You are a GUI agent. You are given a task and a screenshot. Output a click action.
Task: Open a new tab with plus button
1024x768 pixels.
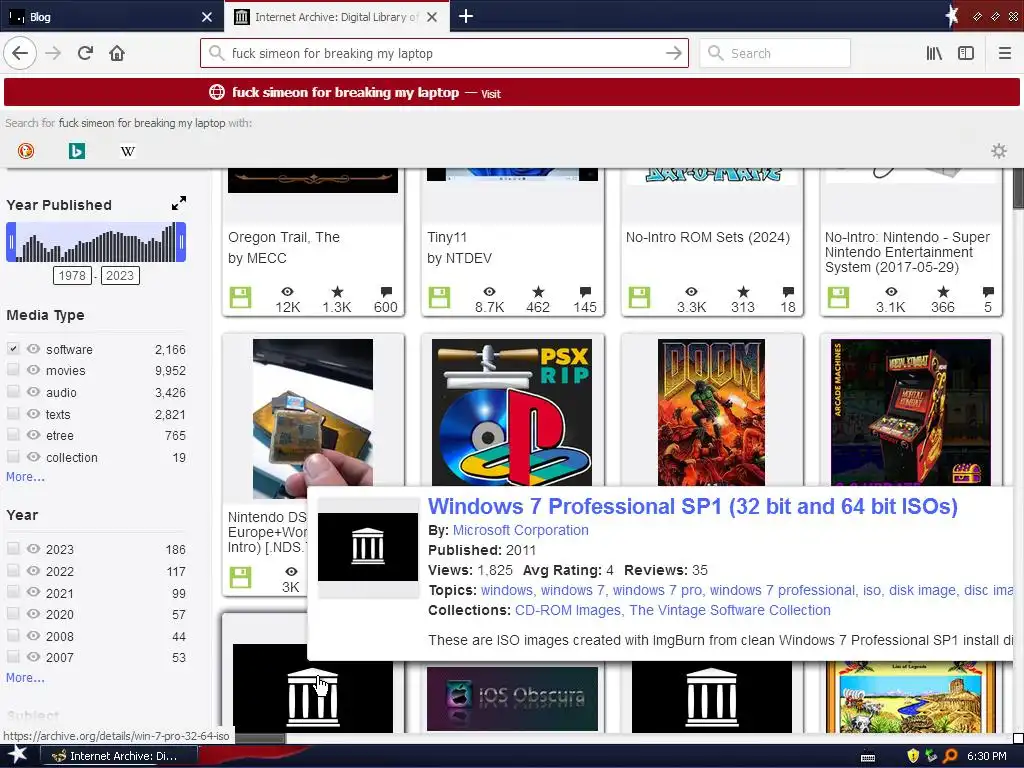pos(466,16)
